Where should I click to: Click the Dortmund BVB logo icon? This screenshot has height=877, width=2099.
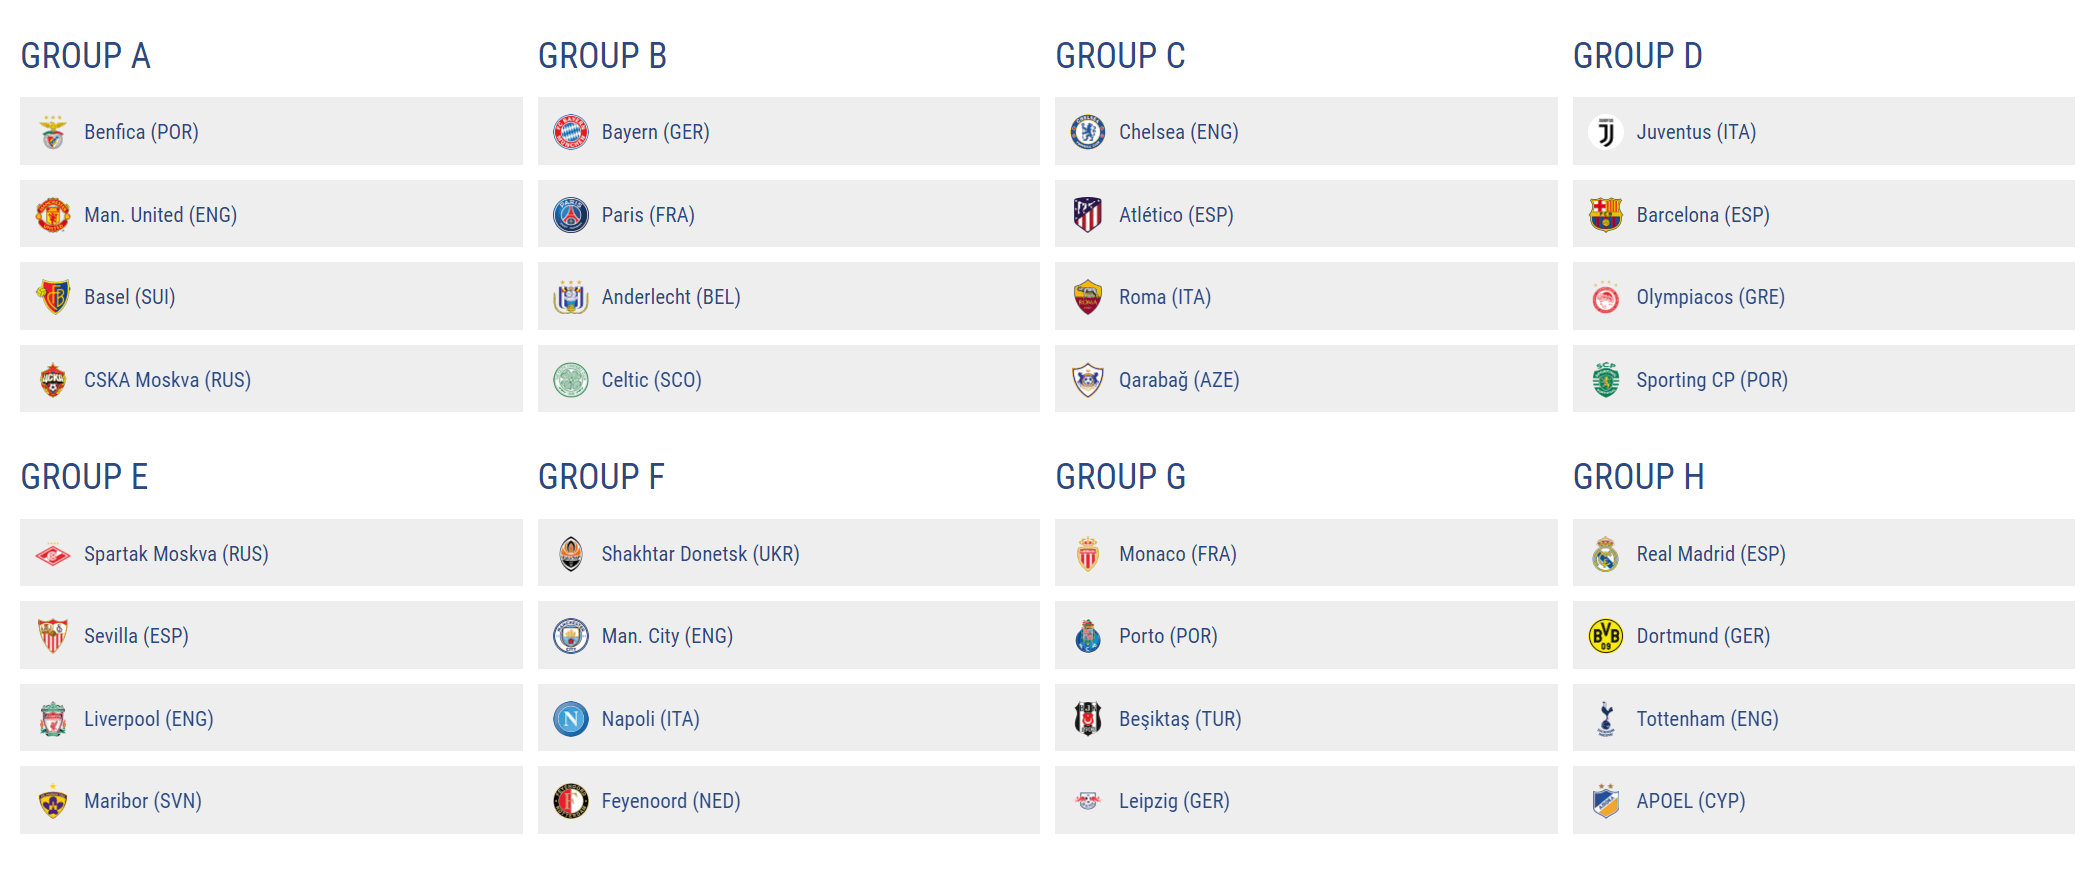pos(1606,636)
